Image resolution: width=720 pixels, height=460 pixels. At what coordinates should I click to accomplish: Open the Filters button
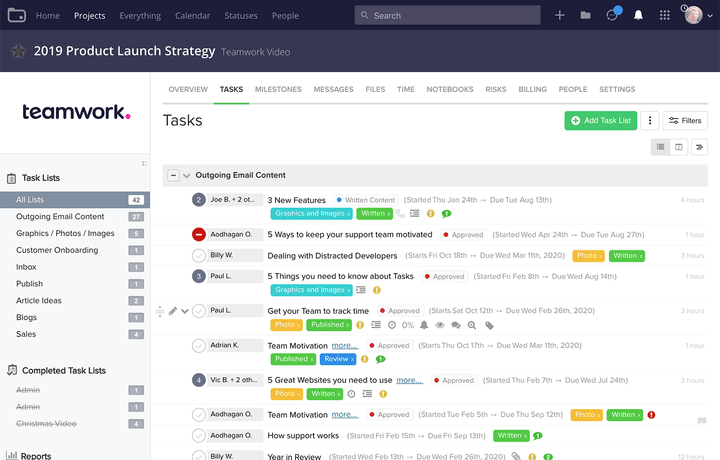(685, 120)
